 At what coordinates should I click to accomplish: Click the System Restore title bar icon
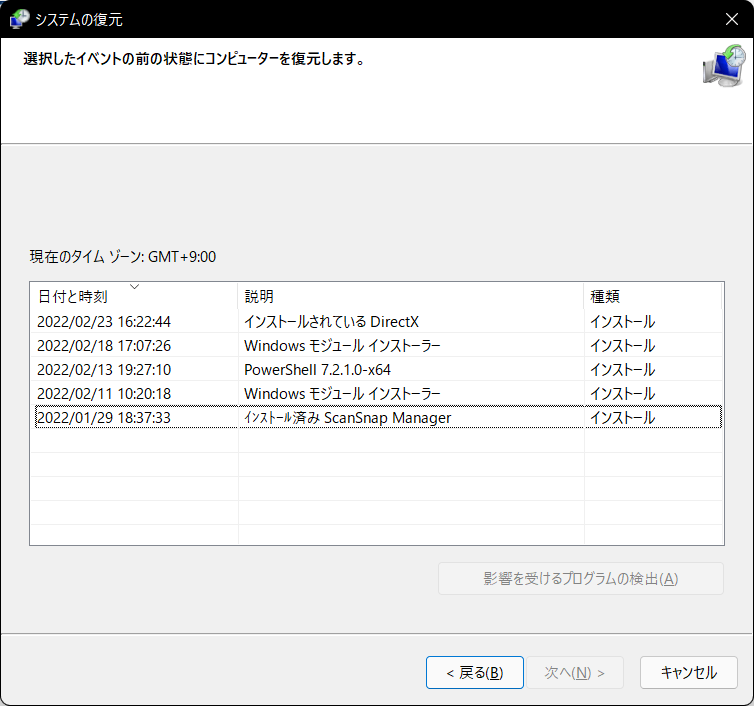[19, 19]
